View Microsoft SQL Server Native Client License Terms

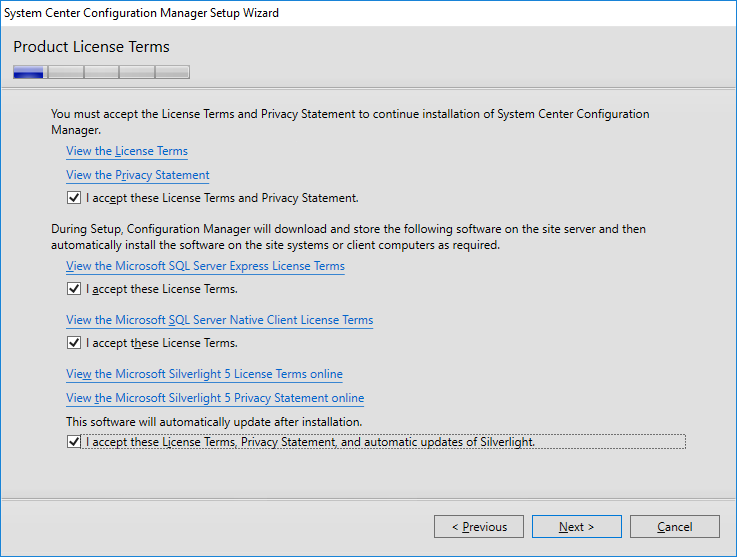point(220,320)
